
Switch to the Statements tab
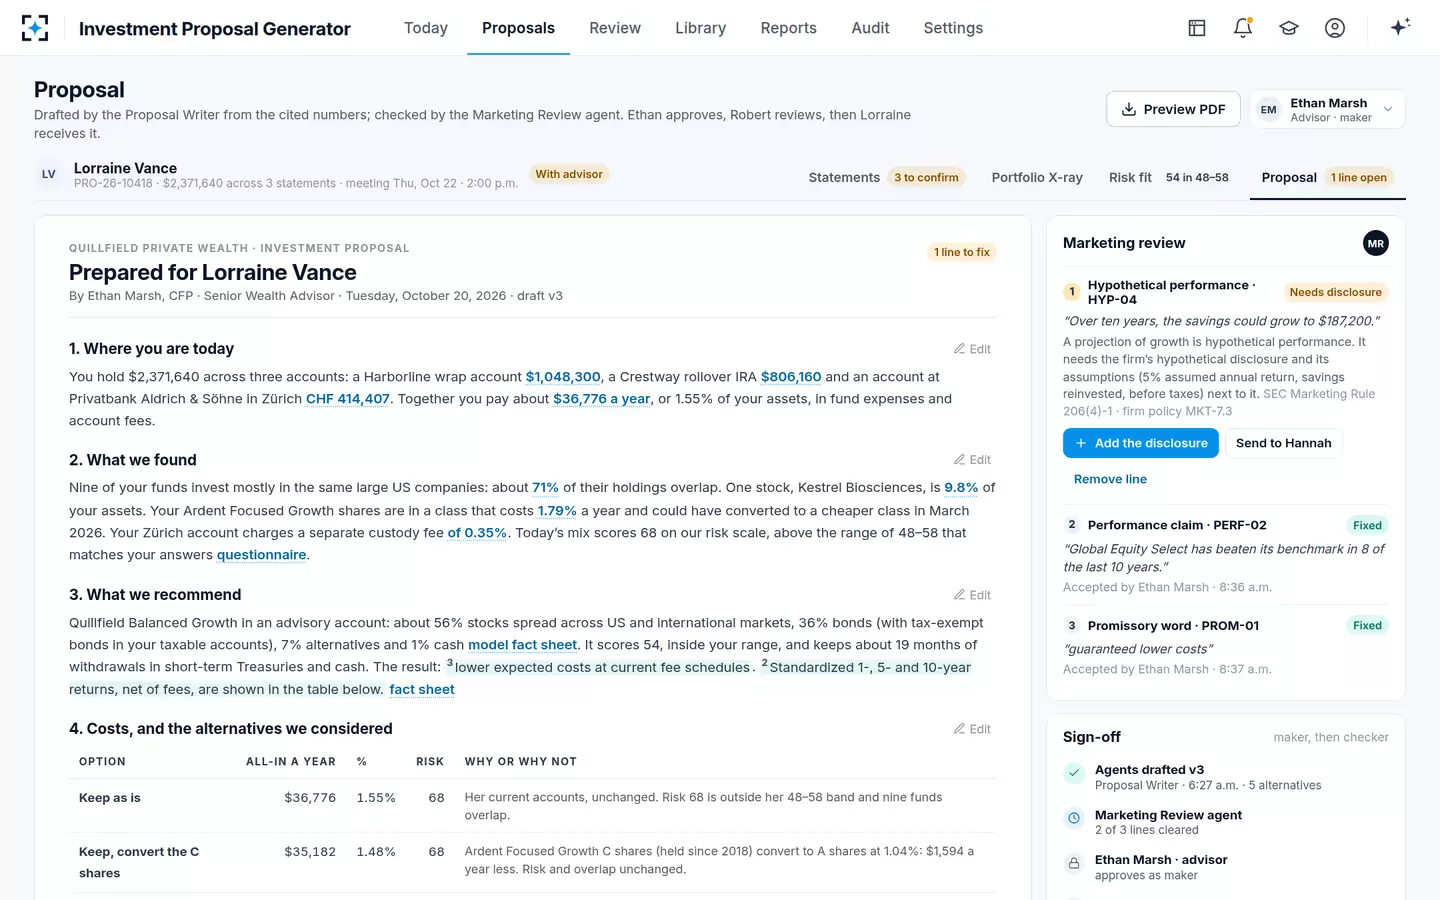click(885, 177)
